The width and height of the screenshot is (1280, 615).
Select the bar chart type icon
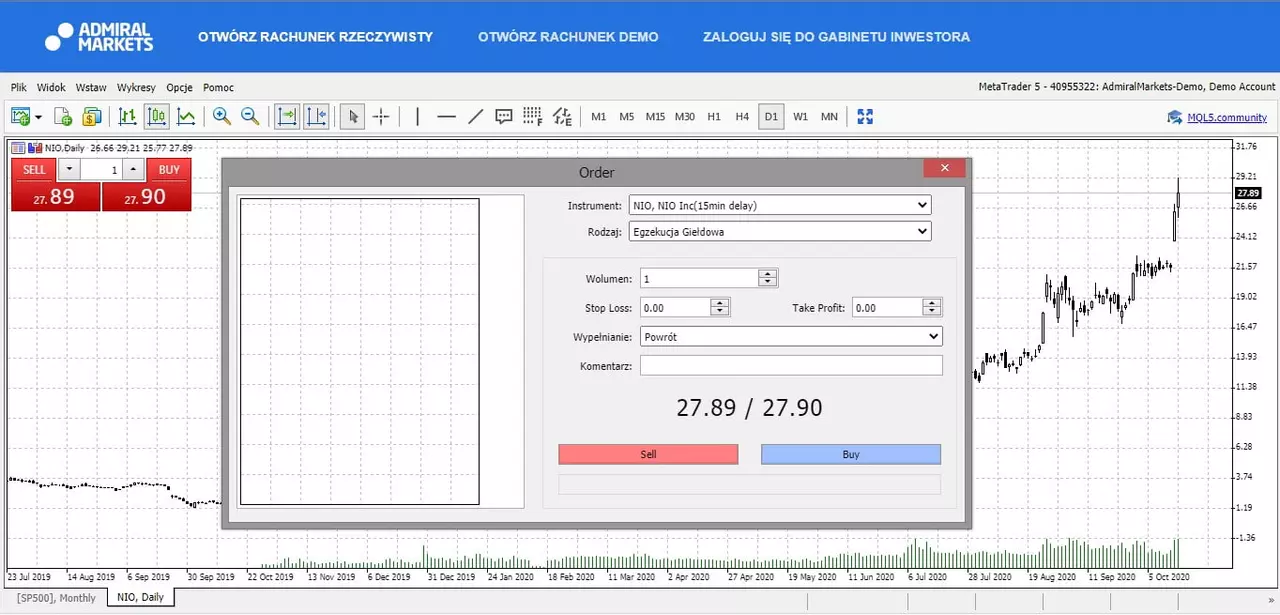coord(127,117)
